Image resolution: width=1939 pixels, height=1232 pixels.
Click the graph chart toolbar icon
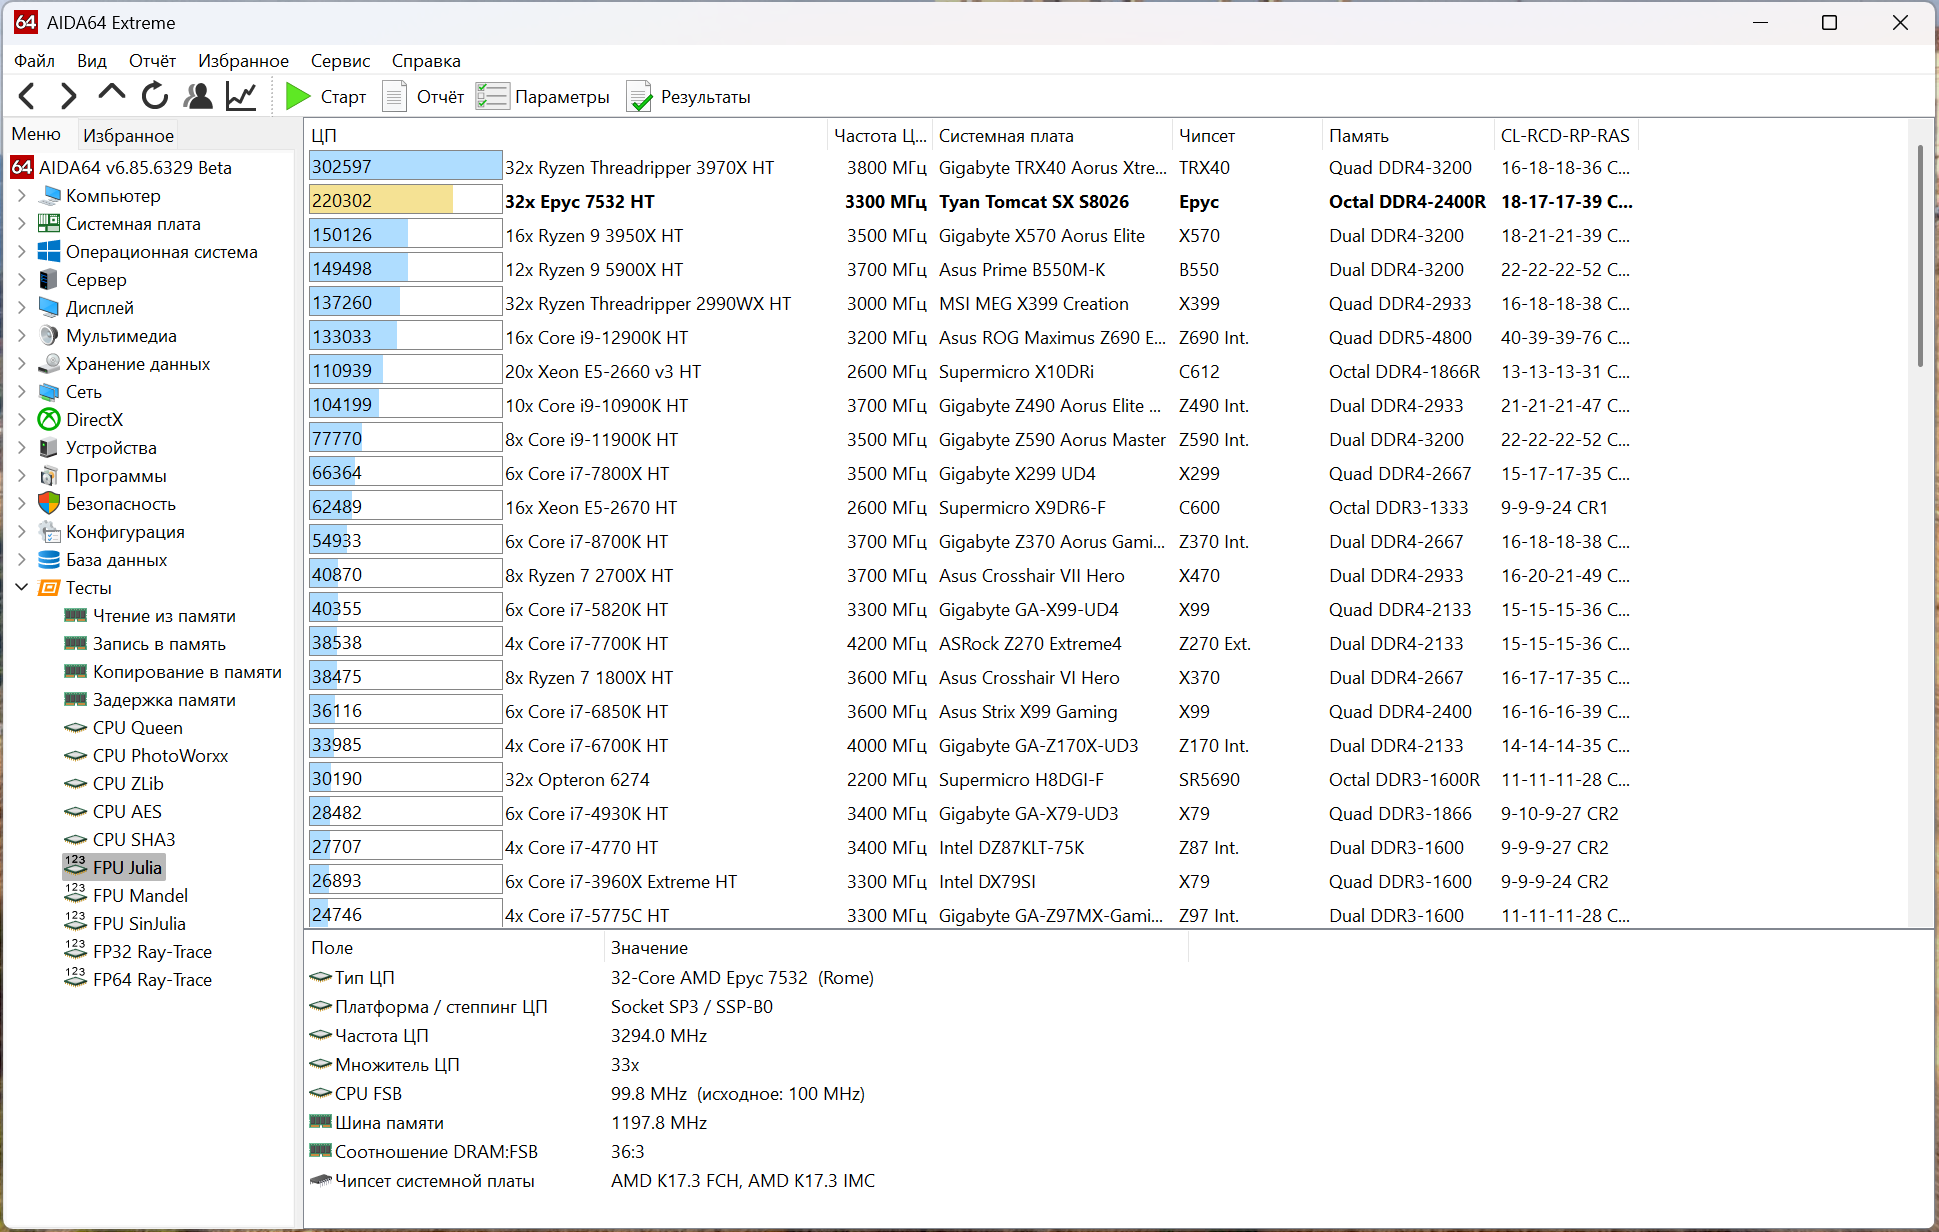[x=241, y=96]
